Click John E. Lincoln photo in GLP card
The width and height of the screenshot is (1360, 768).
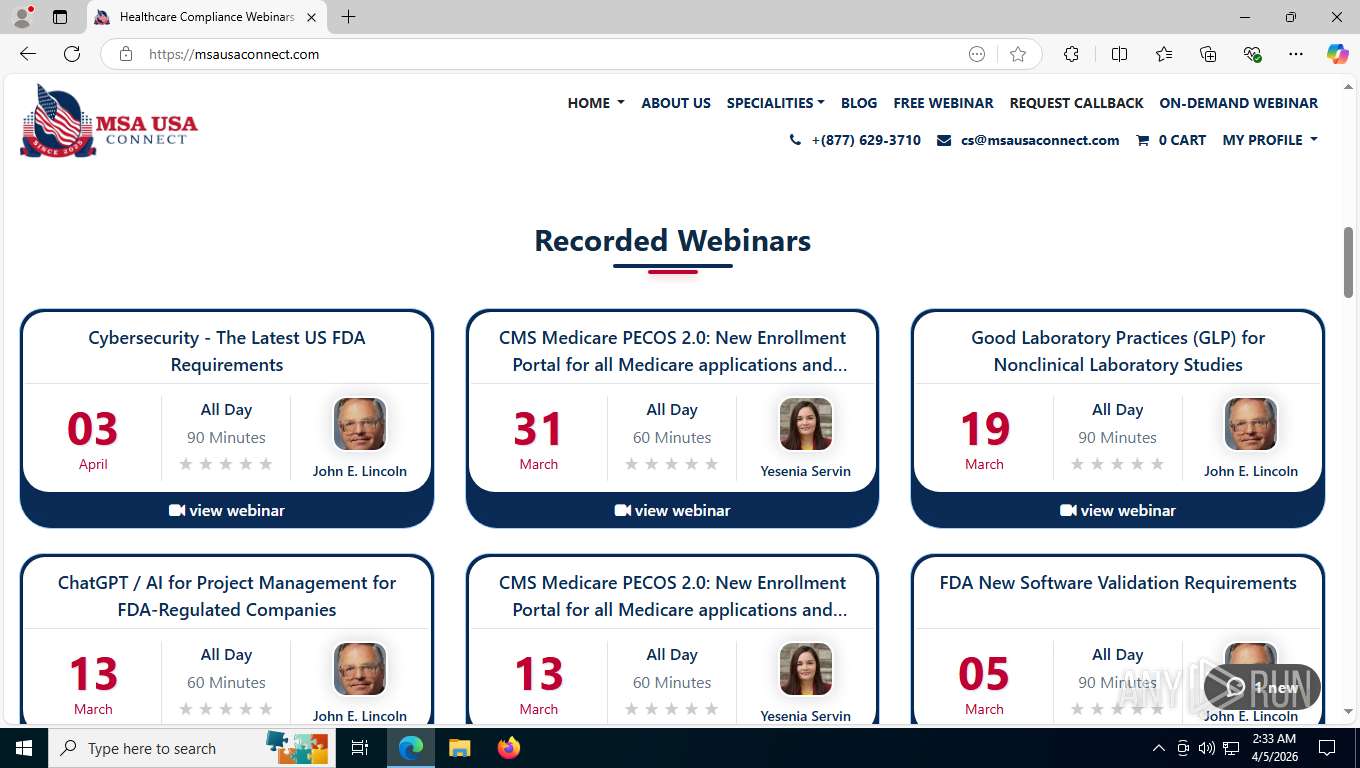(x=1251, y=424)
